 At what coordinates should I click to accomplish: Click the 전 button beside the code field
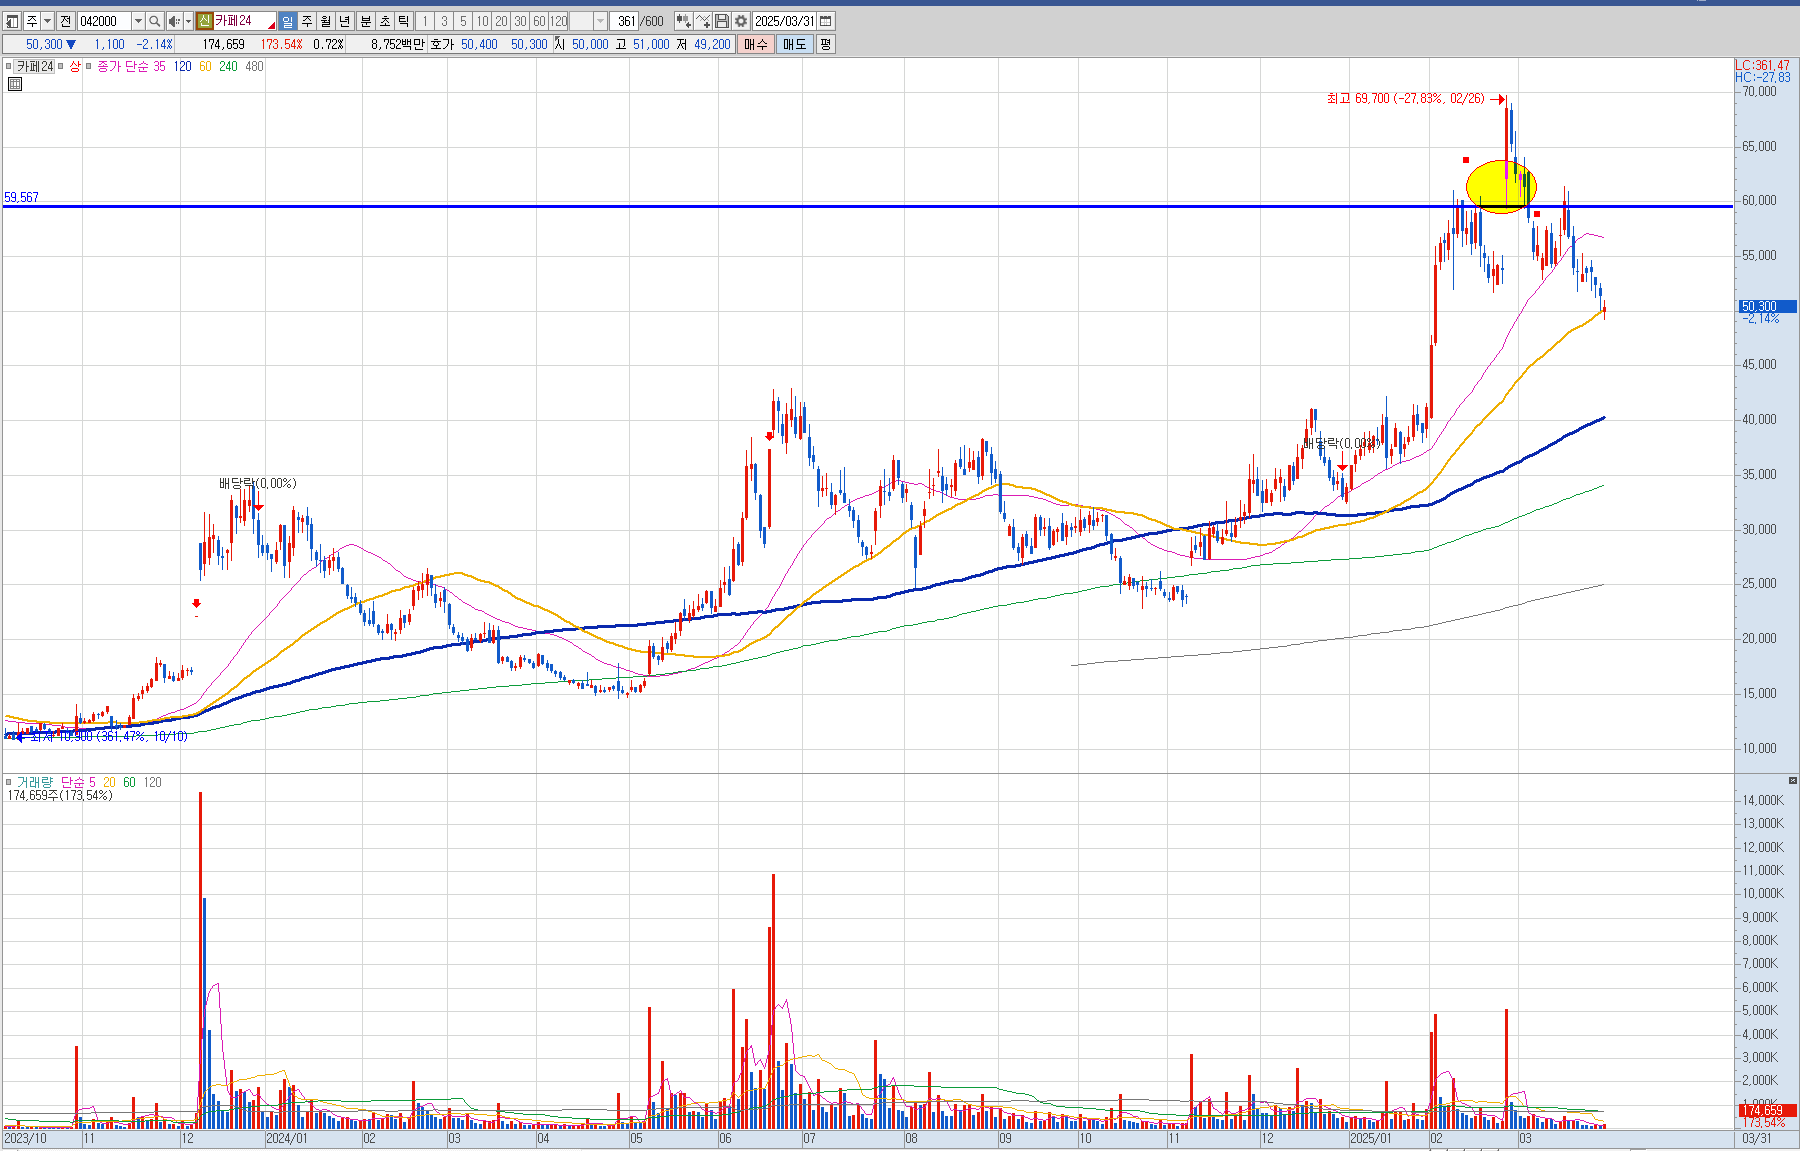[65, 21]
